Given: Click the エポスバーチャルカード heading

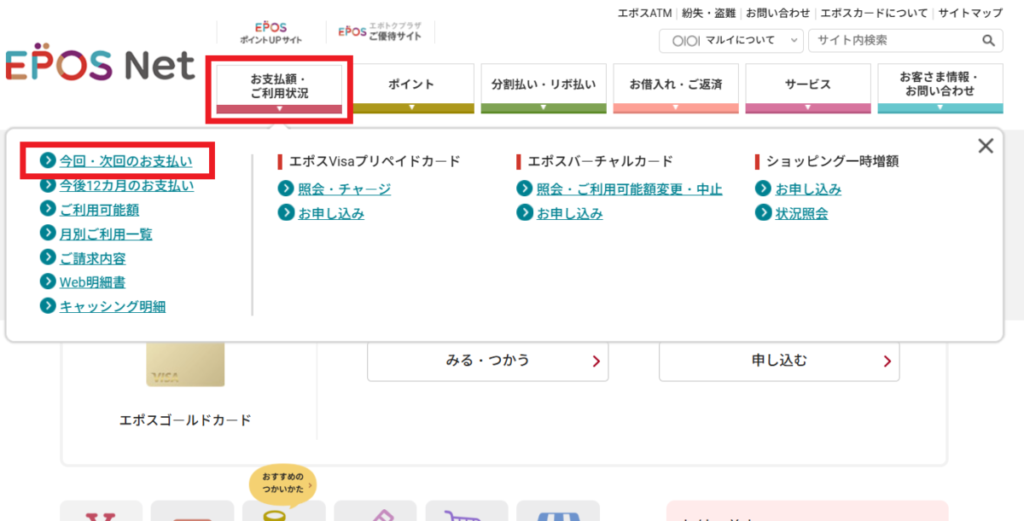Looking at the screenshot, I should 600,161.
